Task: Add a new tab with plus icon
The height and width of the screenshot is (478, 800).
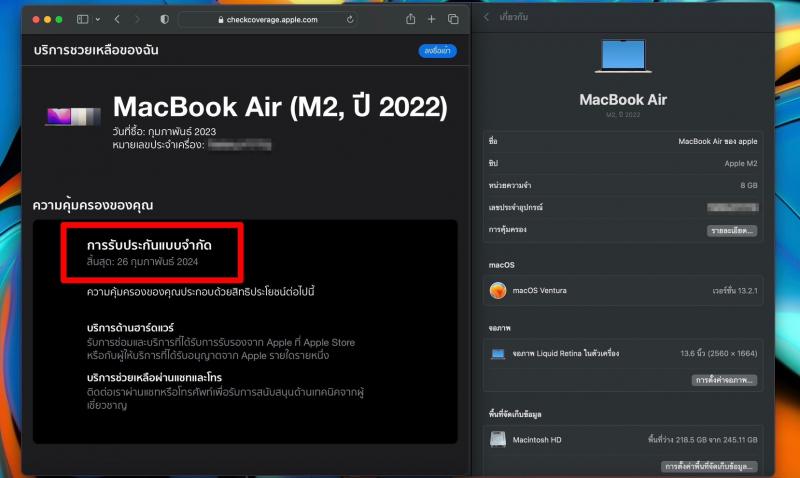Action: pyautogui.click(x=432, y=19)
